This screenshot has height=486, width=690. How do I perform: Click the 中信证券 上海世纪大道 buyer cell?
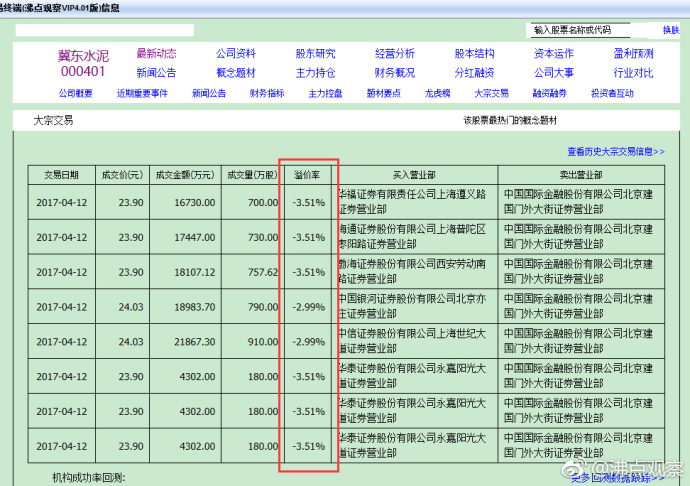(x=414, y=341)
